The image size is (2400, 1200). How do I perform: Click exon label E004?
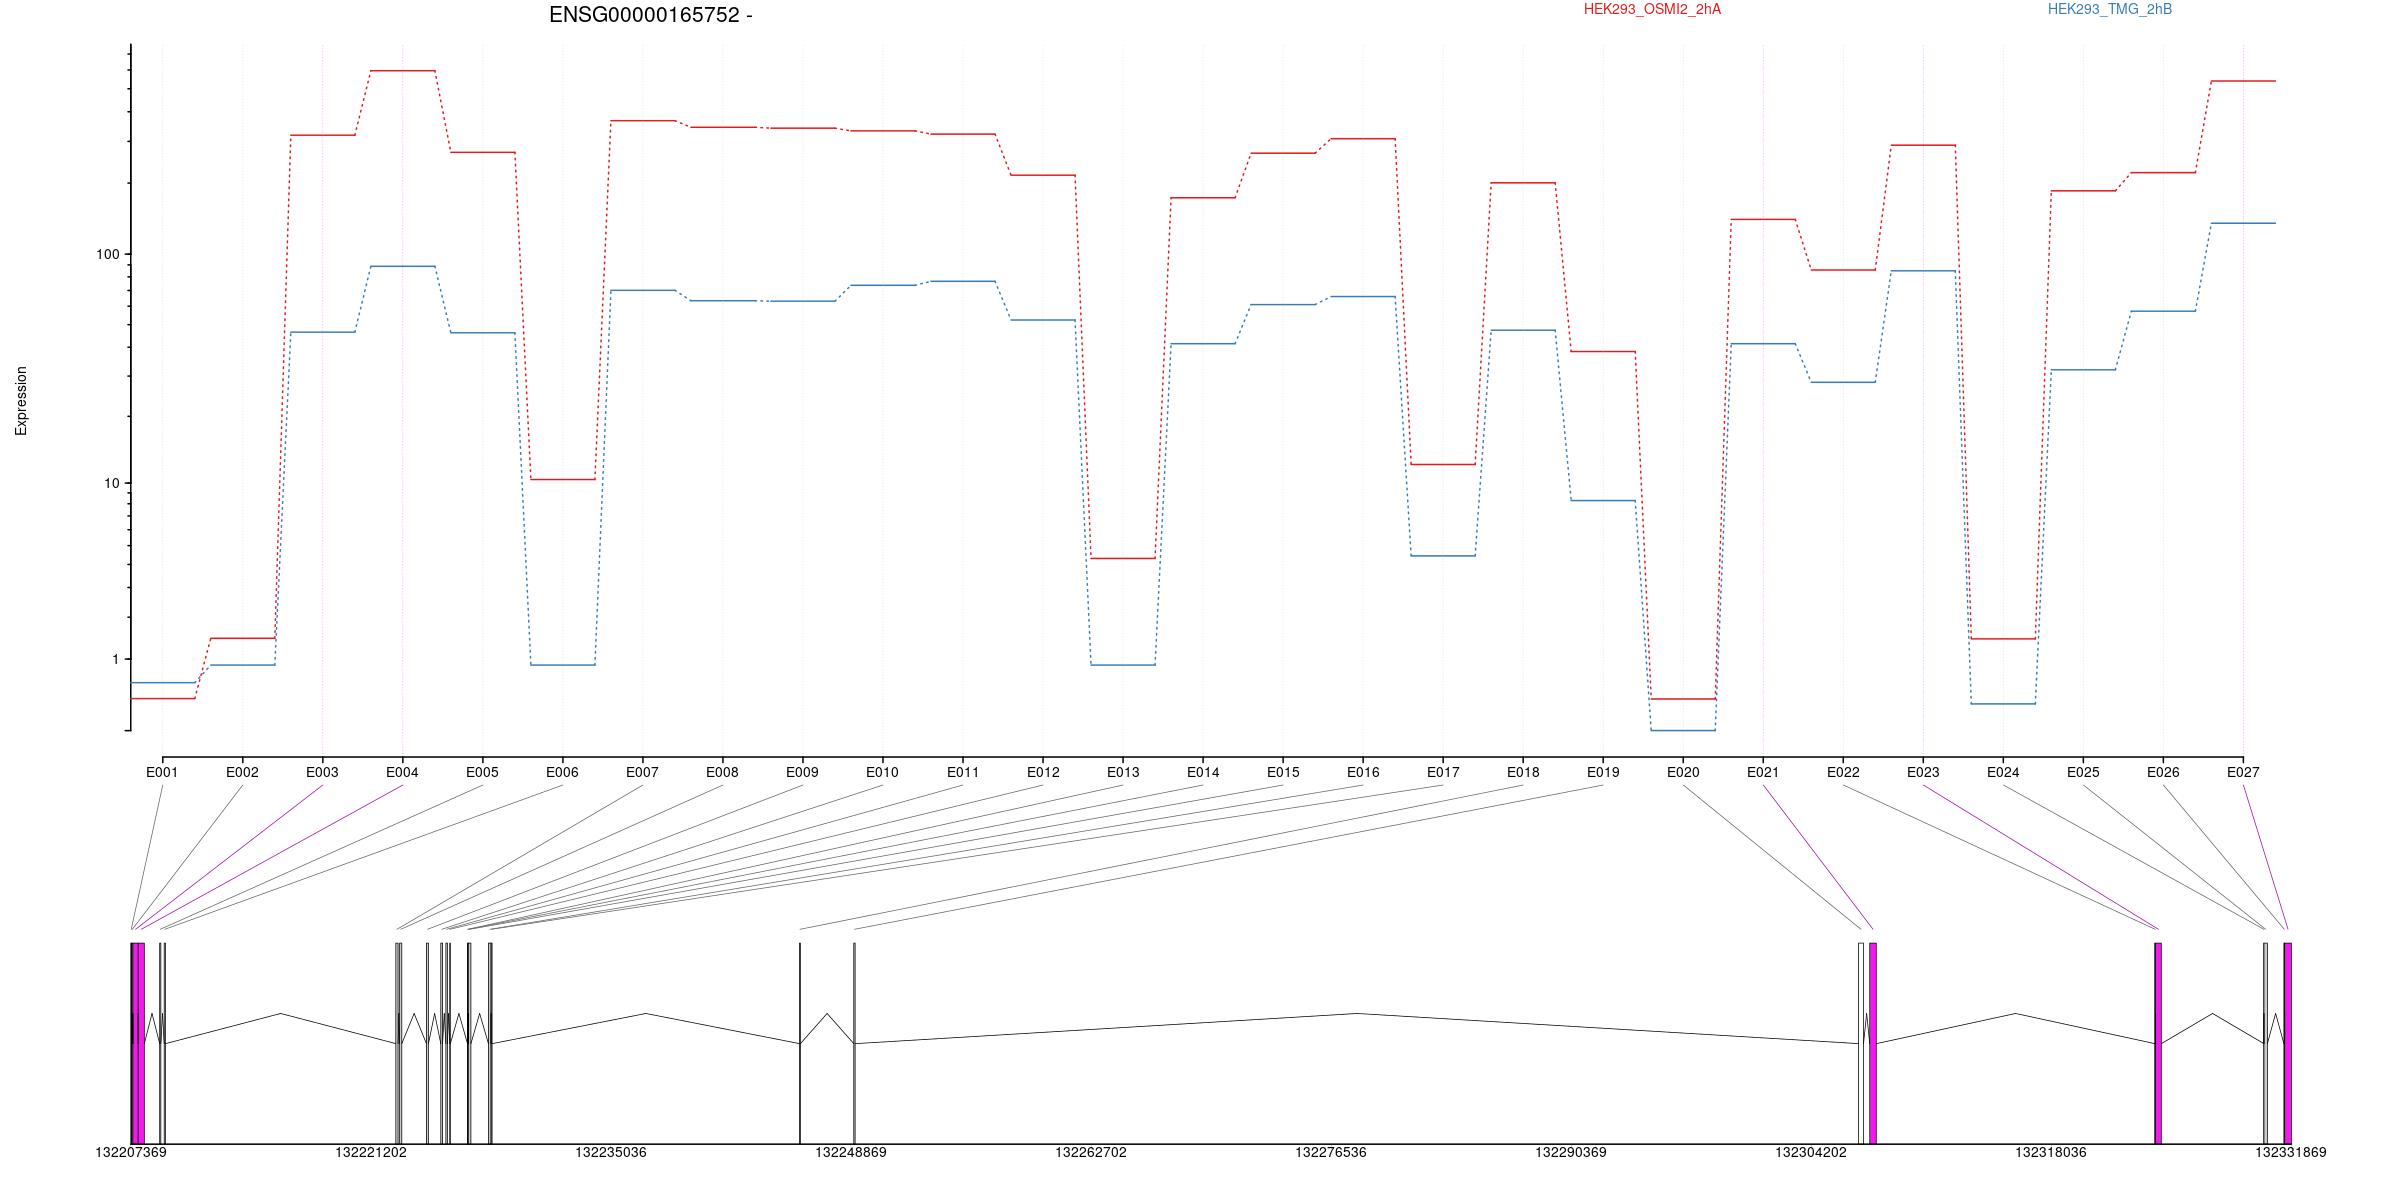pyautogui.click(x=402, y=772)
